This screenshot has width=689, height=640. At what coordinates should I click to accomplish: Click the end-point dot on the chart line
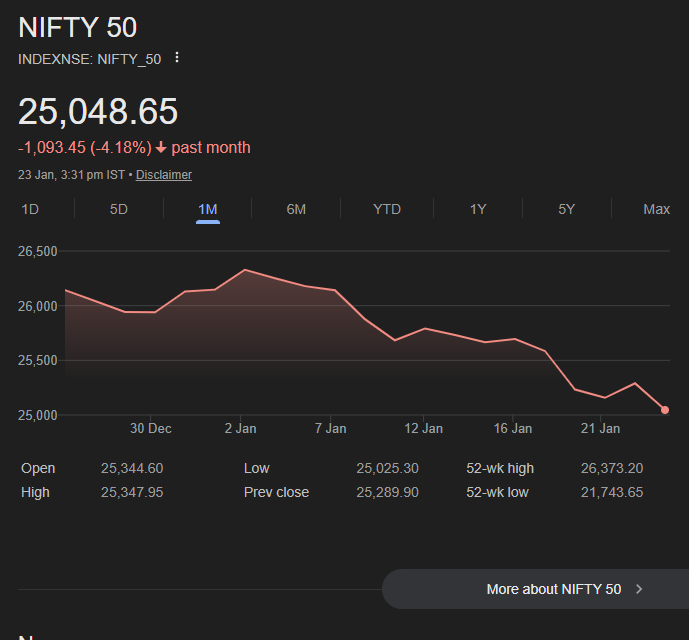pyautogui.click(x=665, y=410)
